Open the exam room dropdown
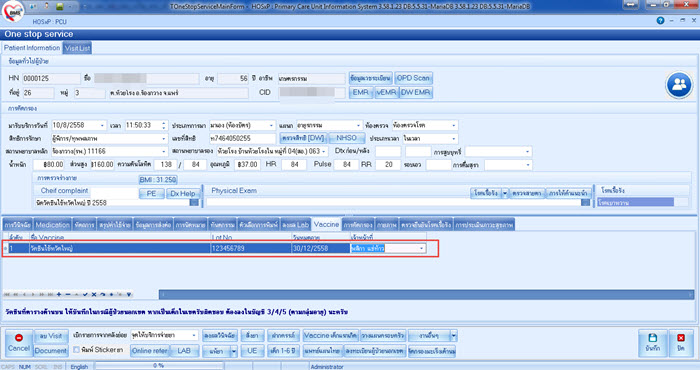This screenshot has width=700, height=370. (x=454, y=126)
